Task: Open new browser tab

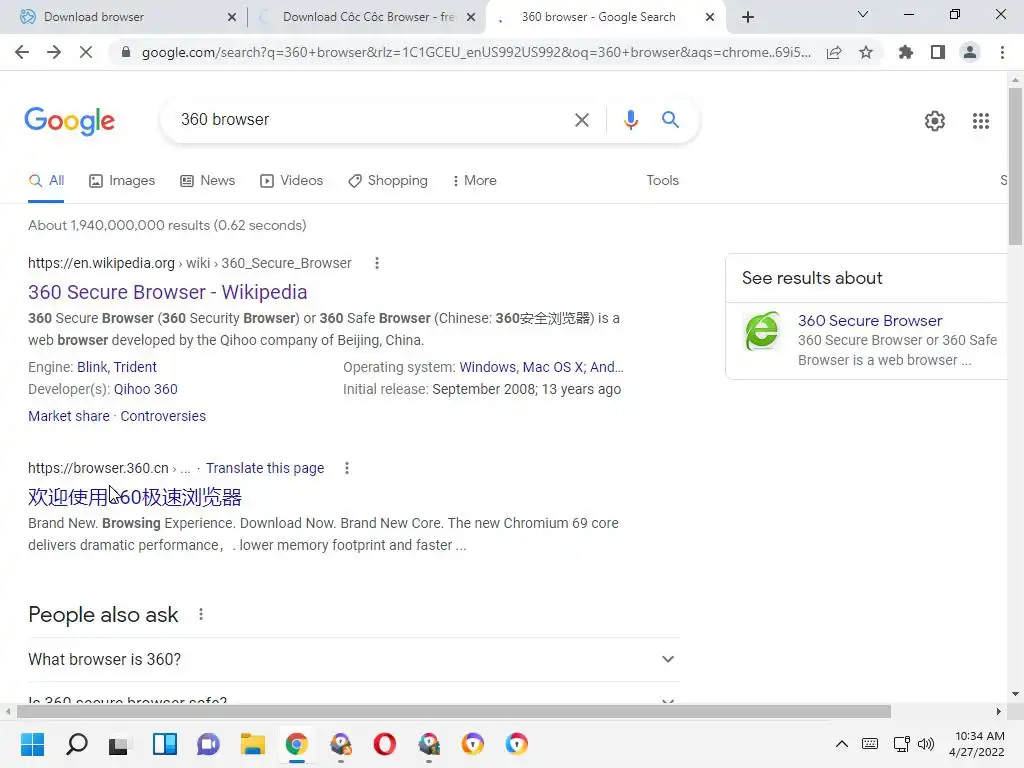Action: point(748,17)
